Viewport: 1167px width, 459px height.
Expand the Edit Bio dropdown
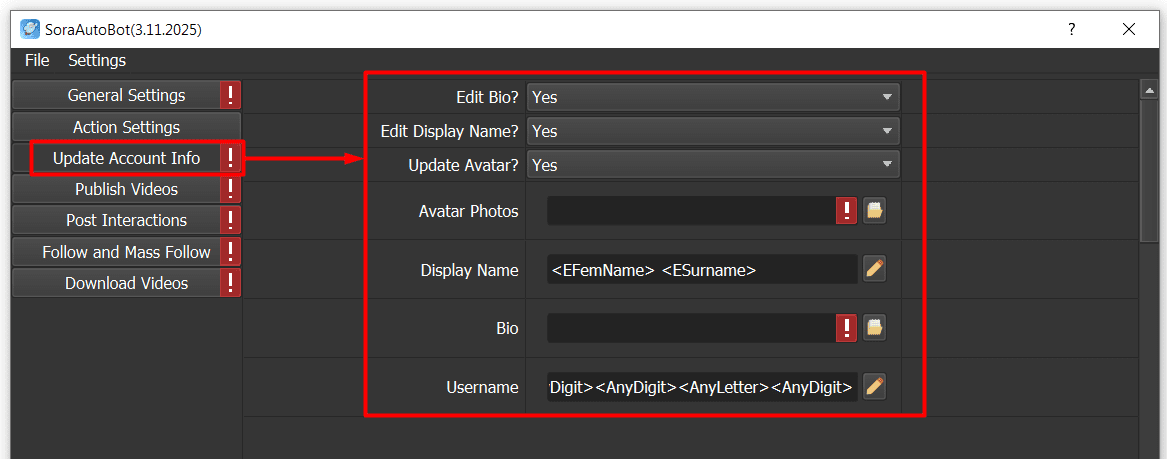(x=713, y=97)
